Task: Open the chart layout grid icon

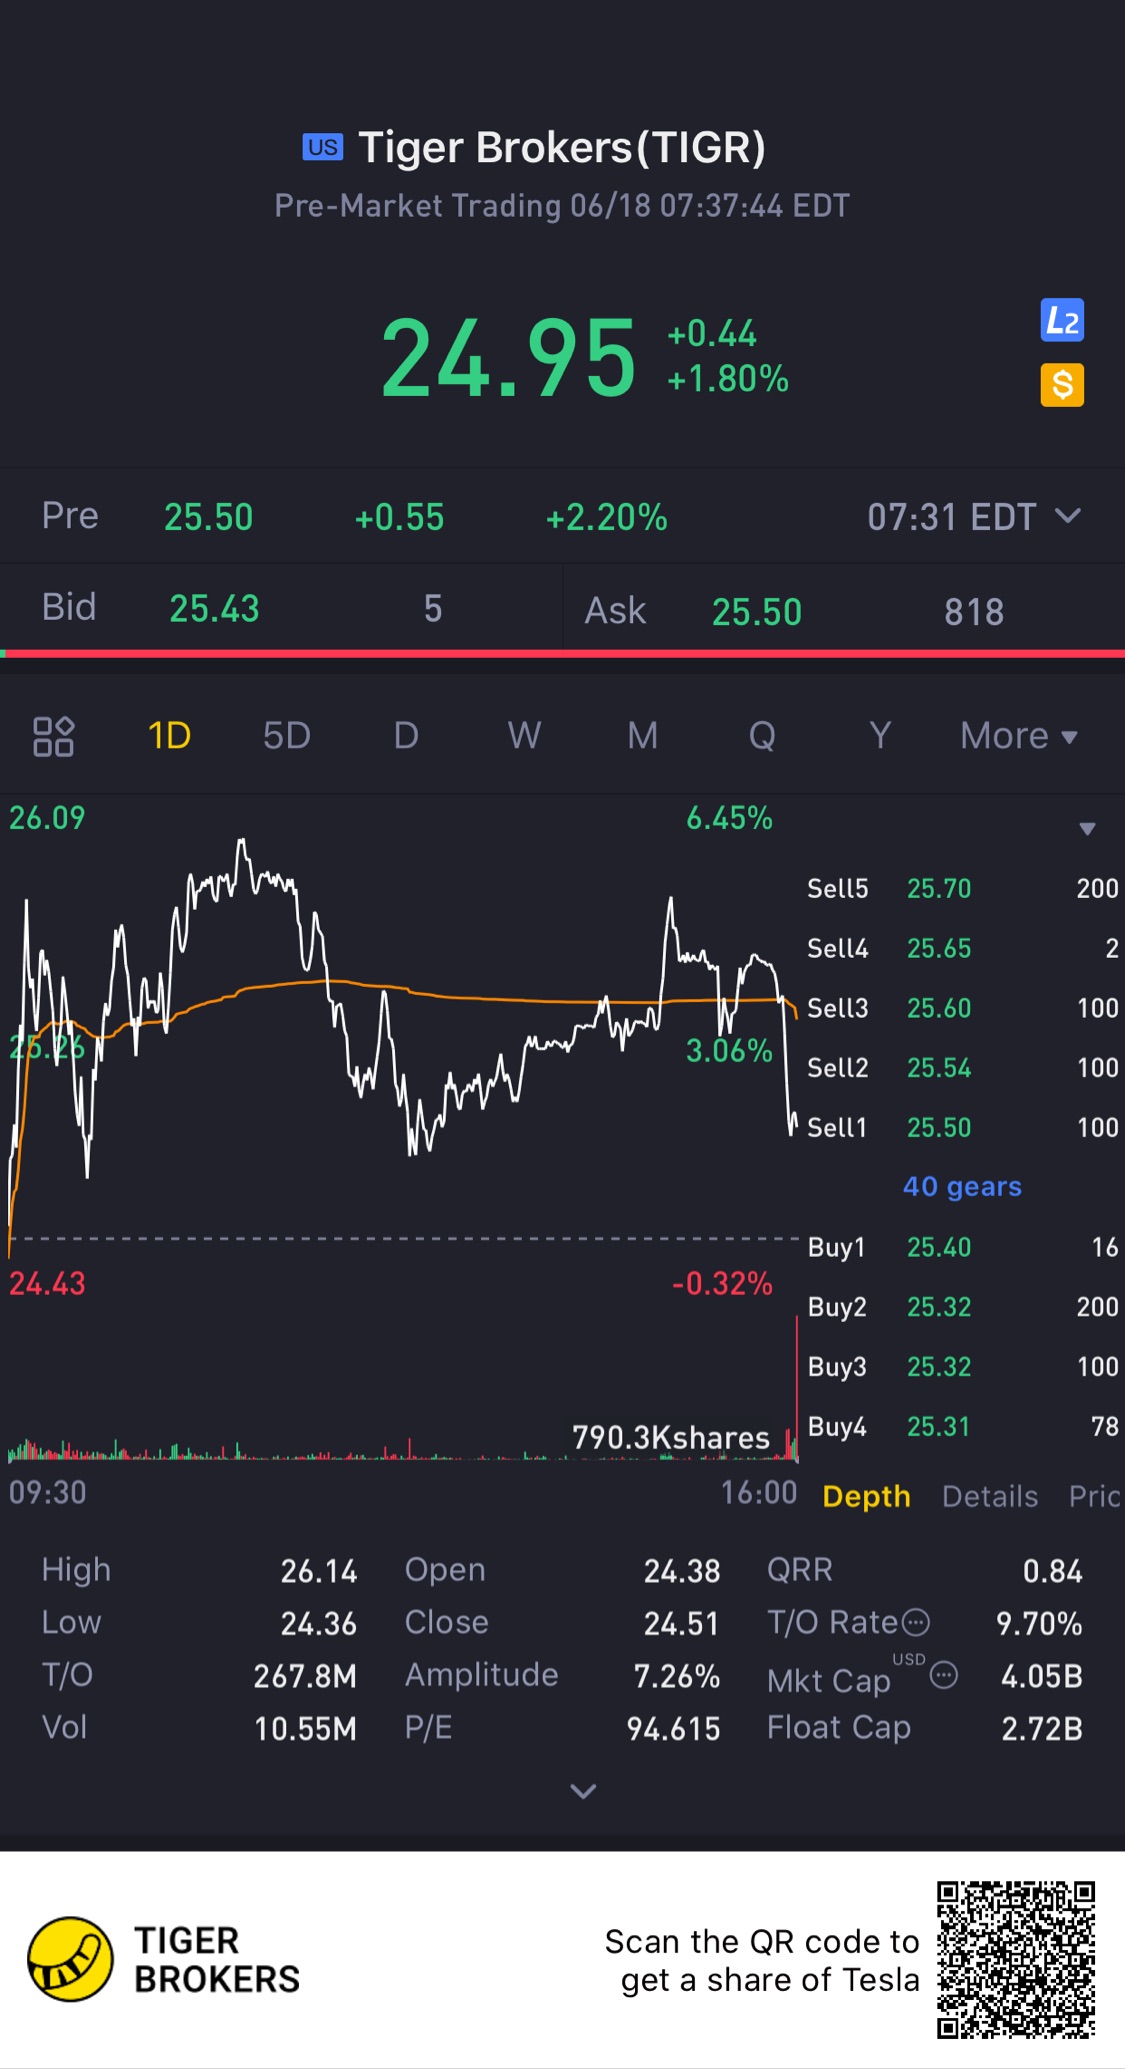Action: click(x=54, y=737)
